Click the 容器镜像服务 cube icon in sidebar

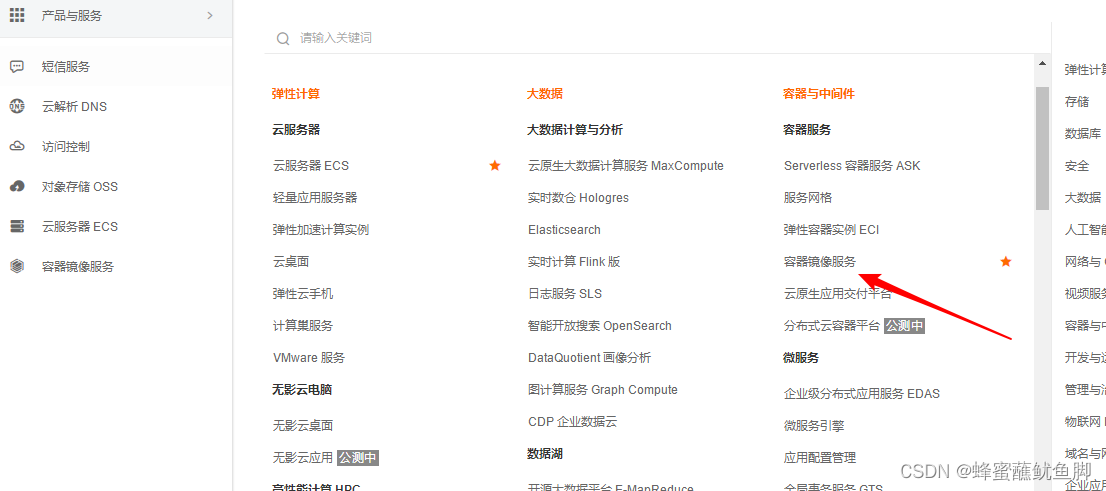pos(16,267)
